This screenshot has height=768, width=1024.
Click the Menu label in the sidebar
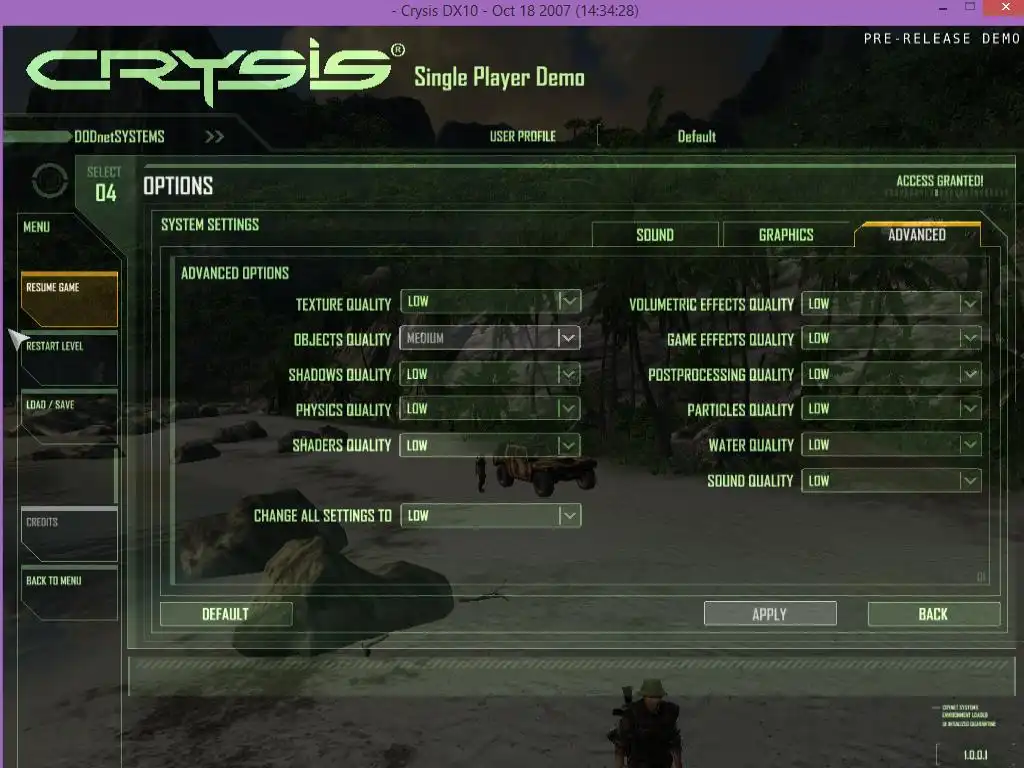tap(37, 227)
